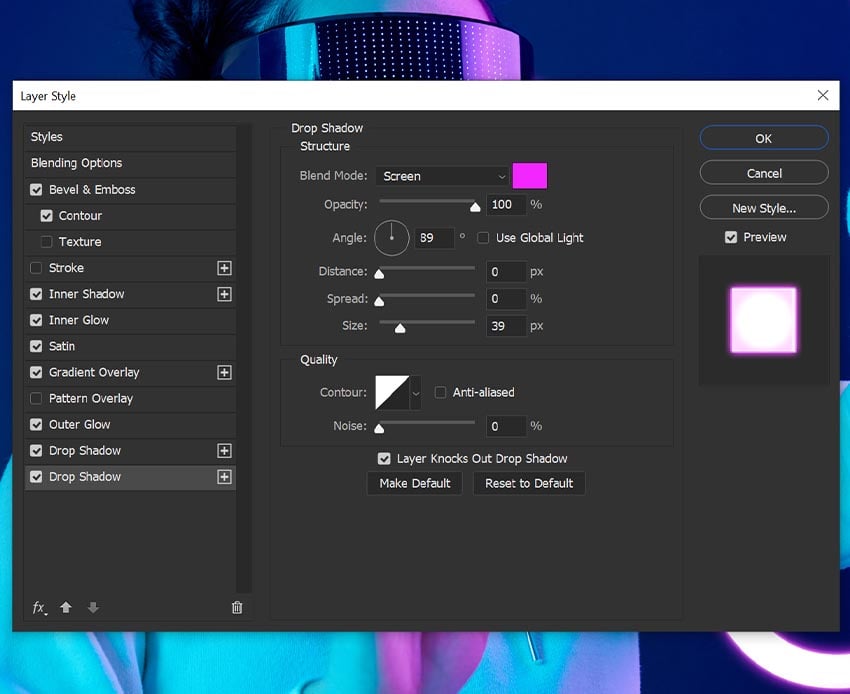Disable the Inner Glow checkbox

(x=36, y=320)
